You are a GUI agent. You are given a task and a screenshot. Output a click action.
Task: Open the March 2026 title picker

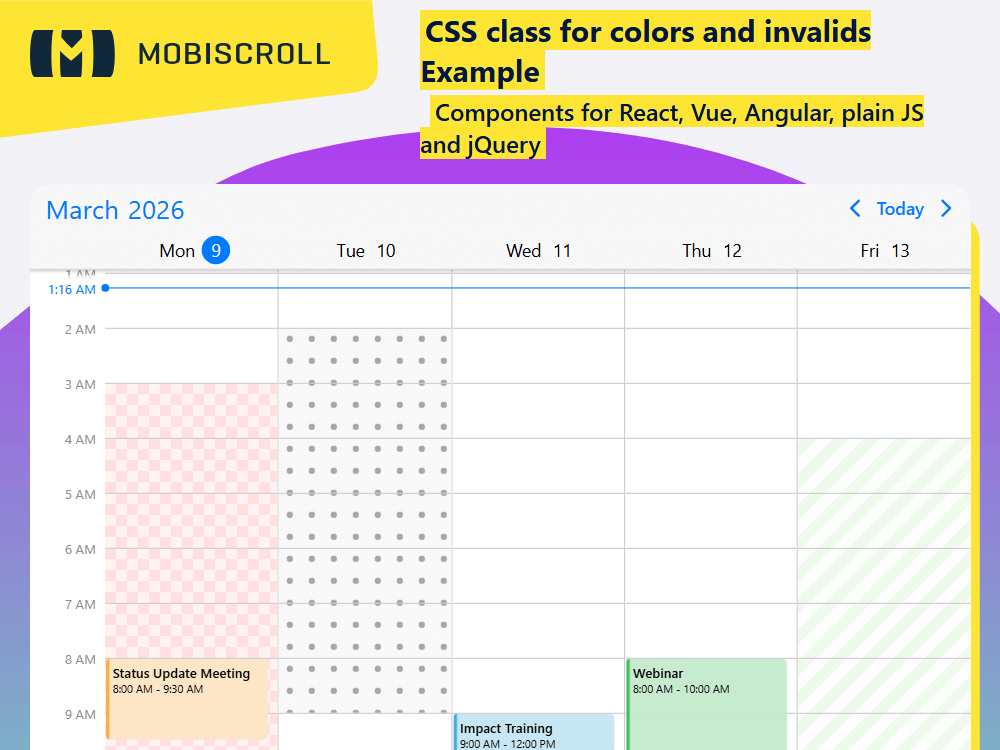click(x=114, y=210)
